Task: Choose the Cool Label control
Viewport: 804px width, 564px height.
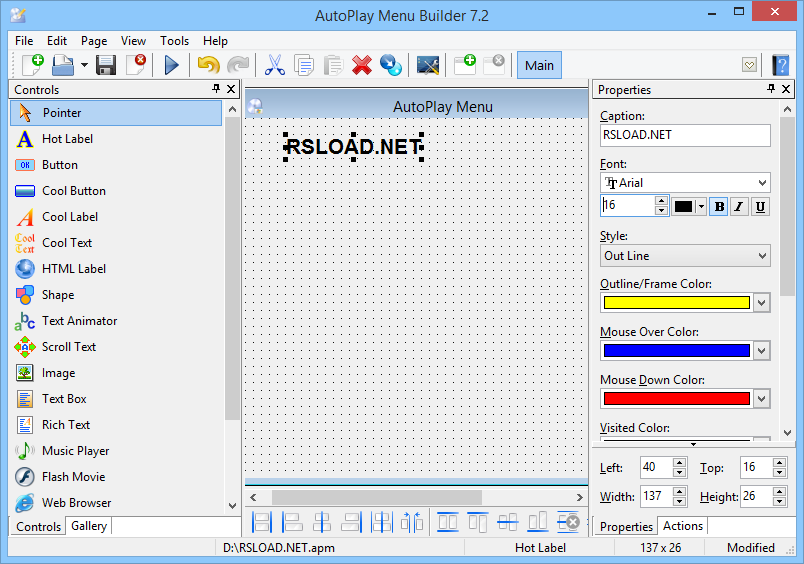Action: [116, 217]
